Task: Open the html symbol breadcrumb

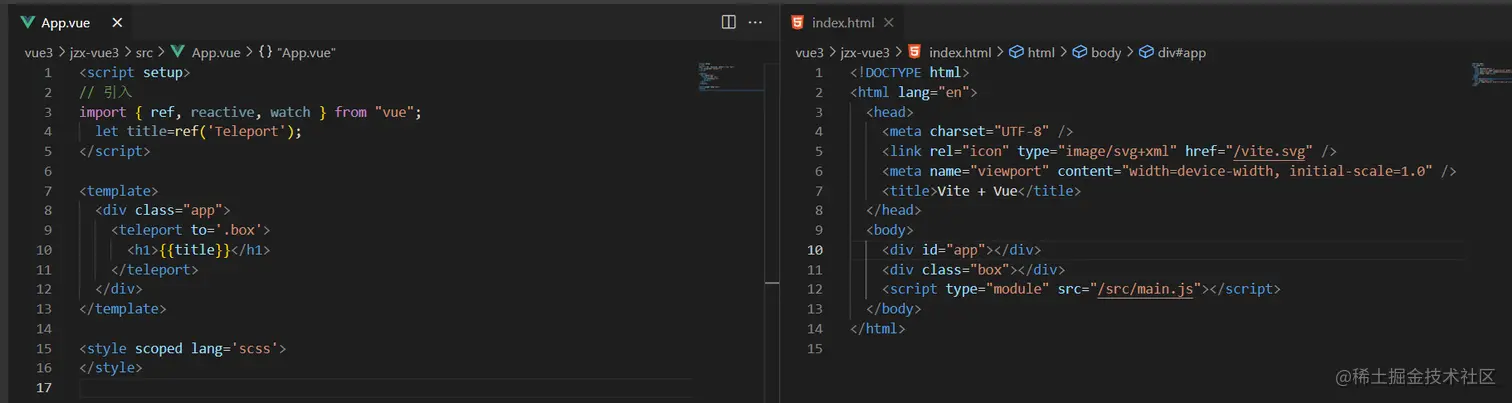Action: pyautogui.click(x=1041, y=52)
